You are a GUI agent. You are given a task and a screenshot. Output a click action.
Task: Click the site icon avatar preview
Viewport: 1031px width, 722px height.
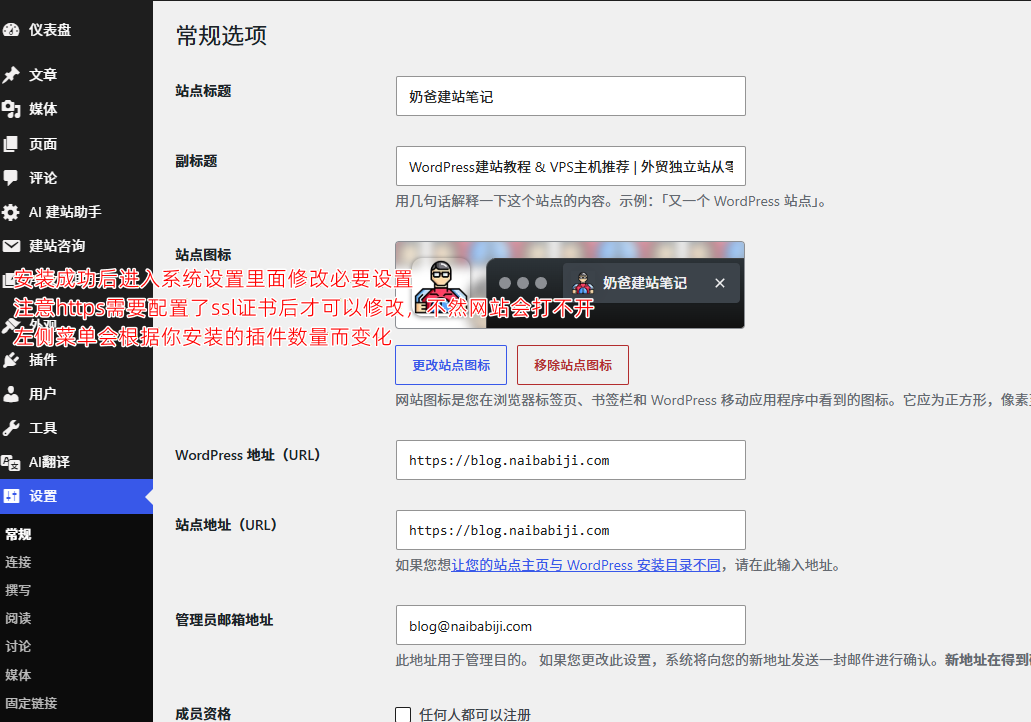tap(441, 287)
